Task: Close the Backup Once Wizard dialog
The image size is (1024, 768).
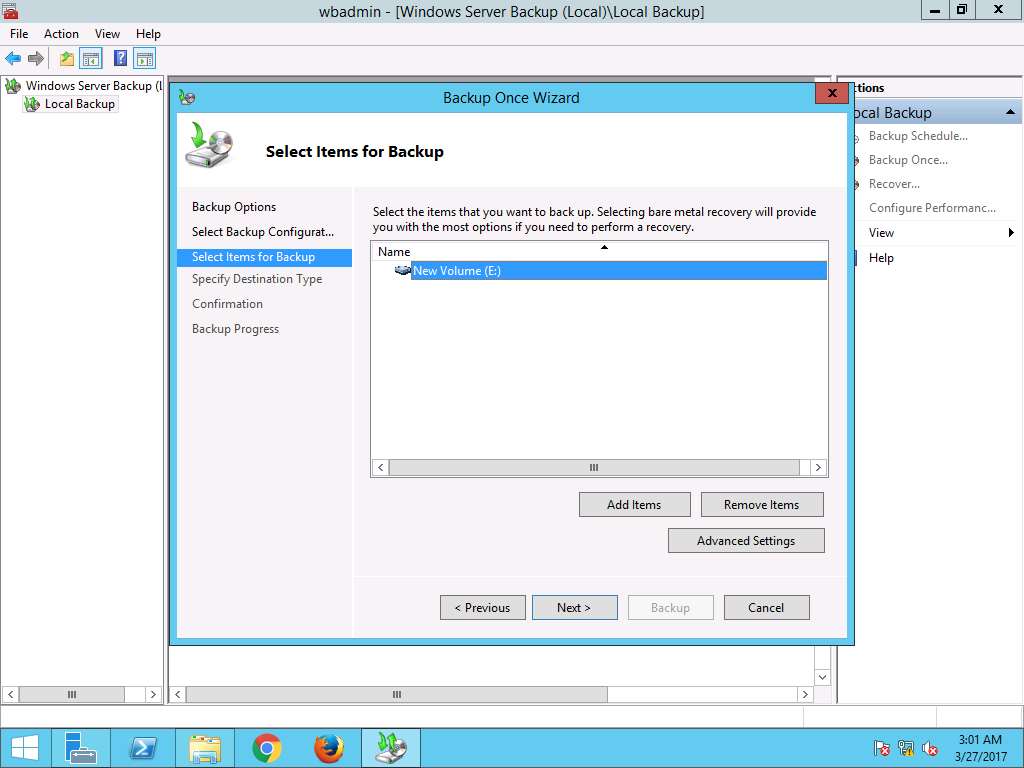Action: pos(831,93)
